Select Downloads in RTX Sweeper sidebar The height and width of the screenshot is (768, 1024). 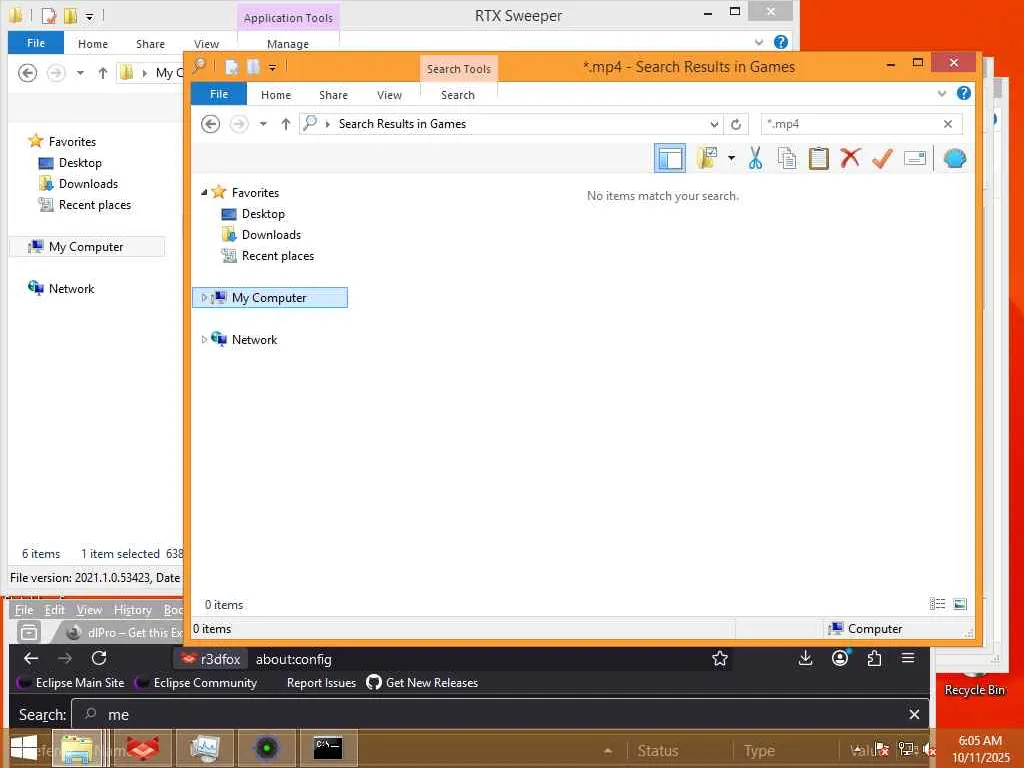pos(88,184)
